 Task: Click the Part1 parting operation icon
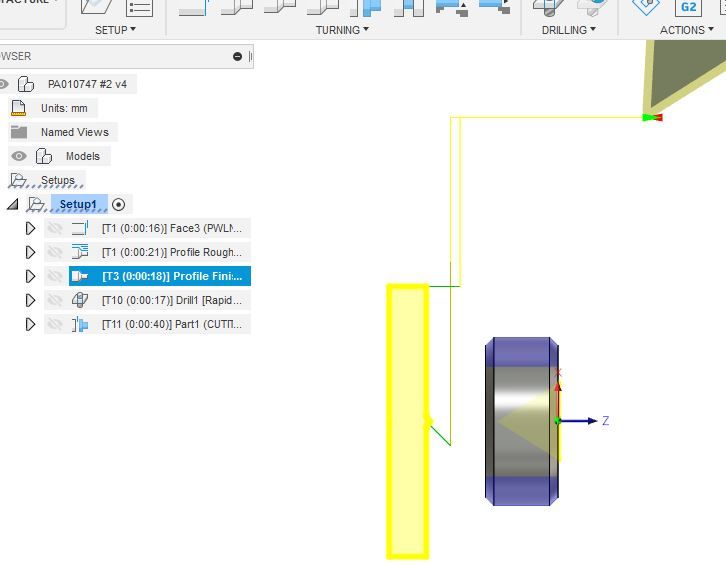click(80, 324)
